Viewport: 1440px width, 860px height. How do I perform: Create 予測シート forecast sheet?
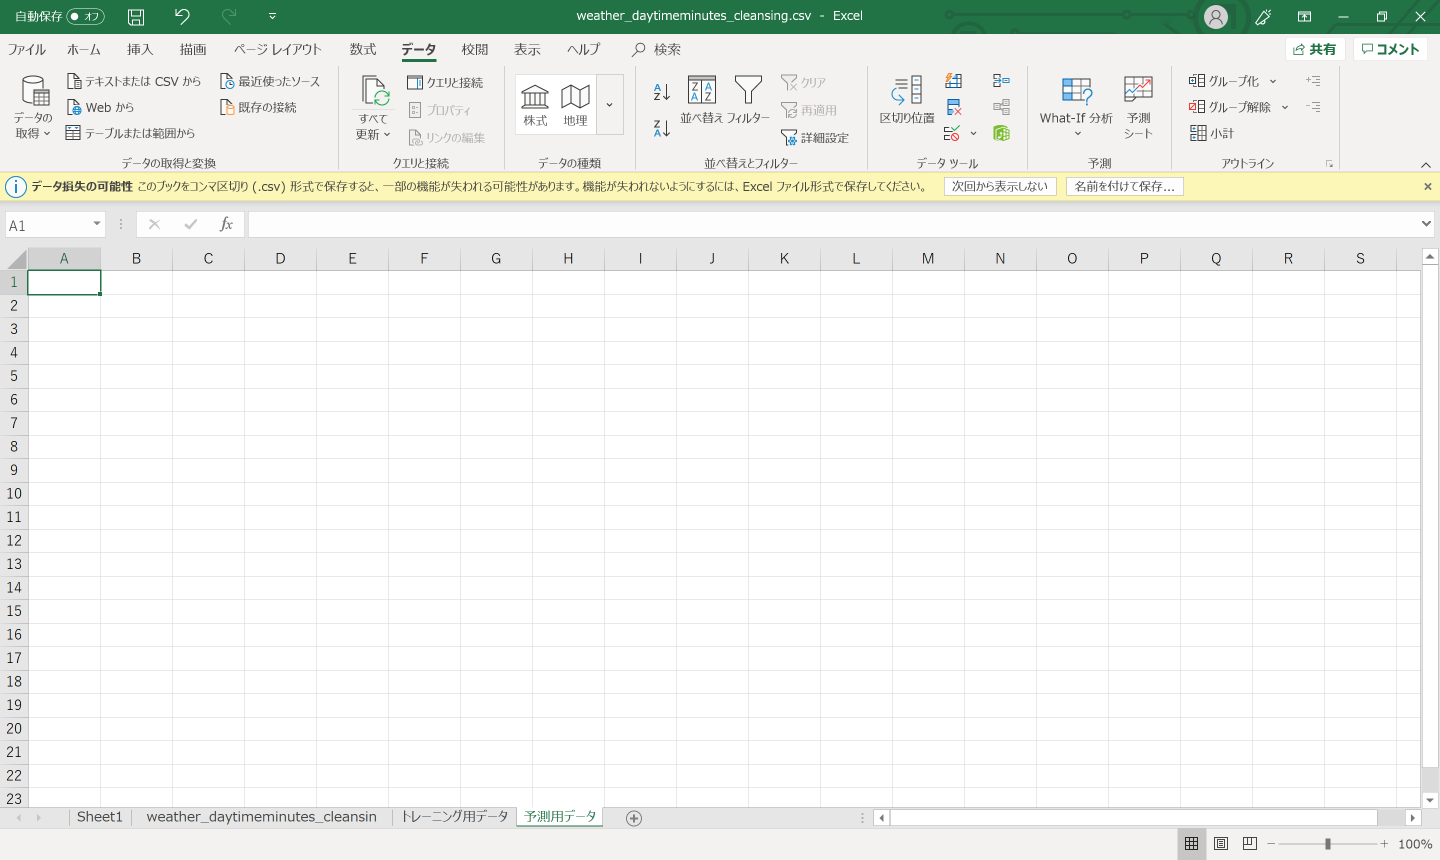tap(1138, 107)
